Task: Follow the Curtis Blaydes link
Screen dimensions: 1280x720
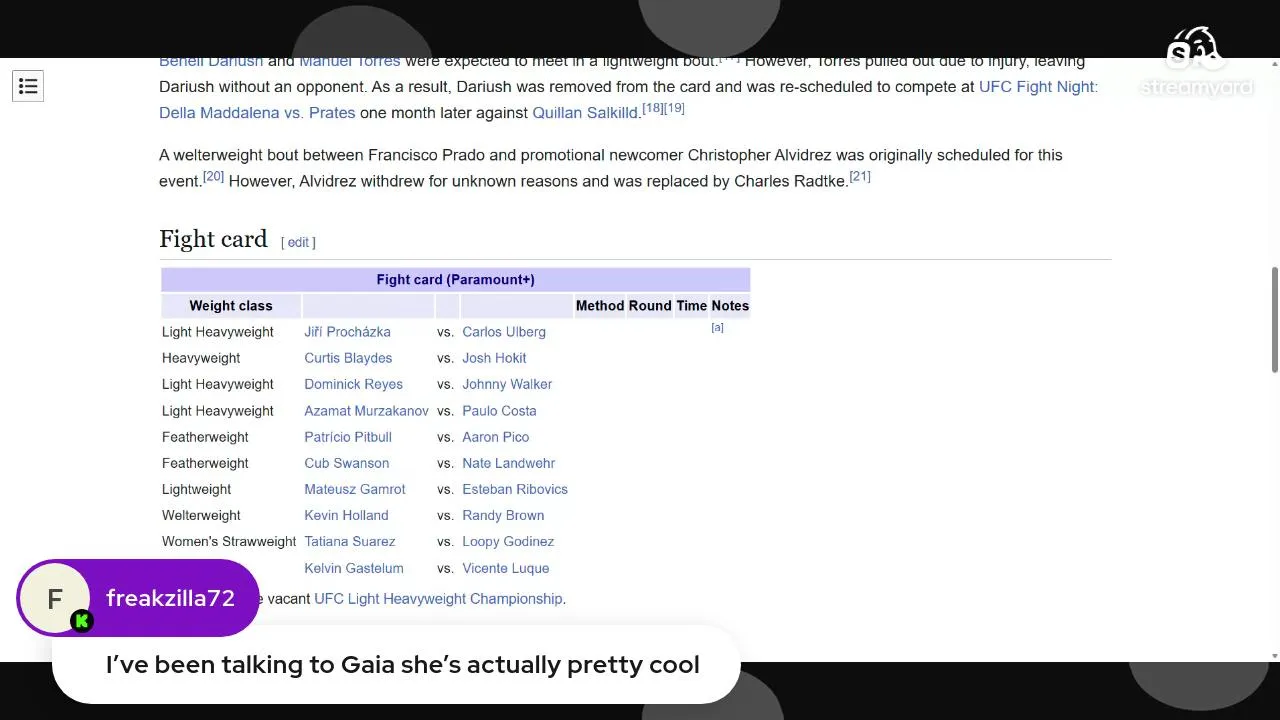Action: pyautogui.click(x=348, y=358)
